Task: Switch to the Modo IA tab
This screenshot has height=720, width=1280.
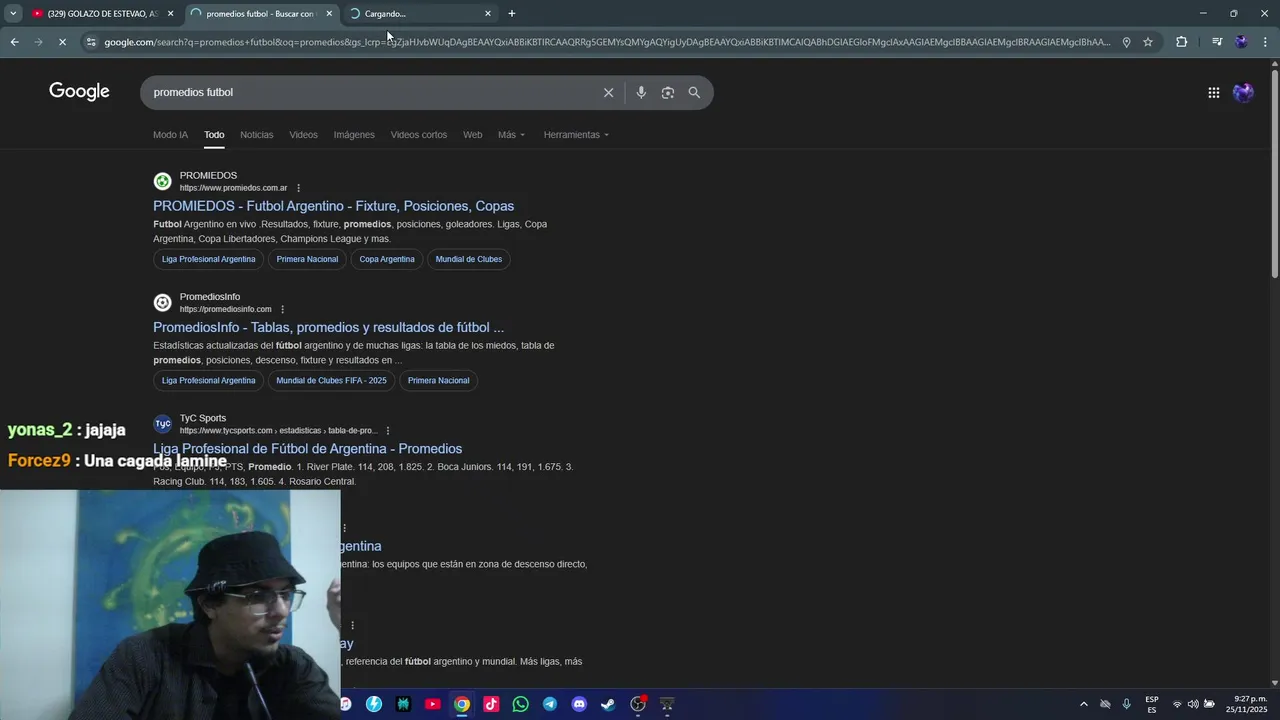Action: 170,135
